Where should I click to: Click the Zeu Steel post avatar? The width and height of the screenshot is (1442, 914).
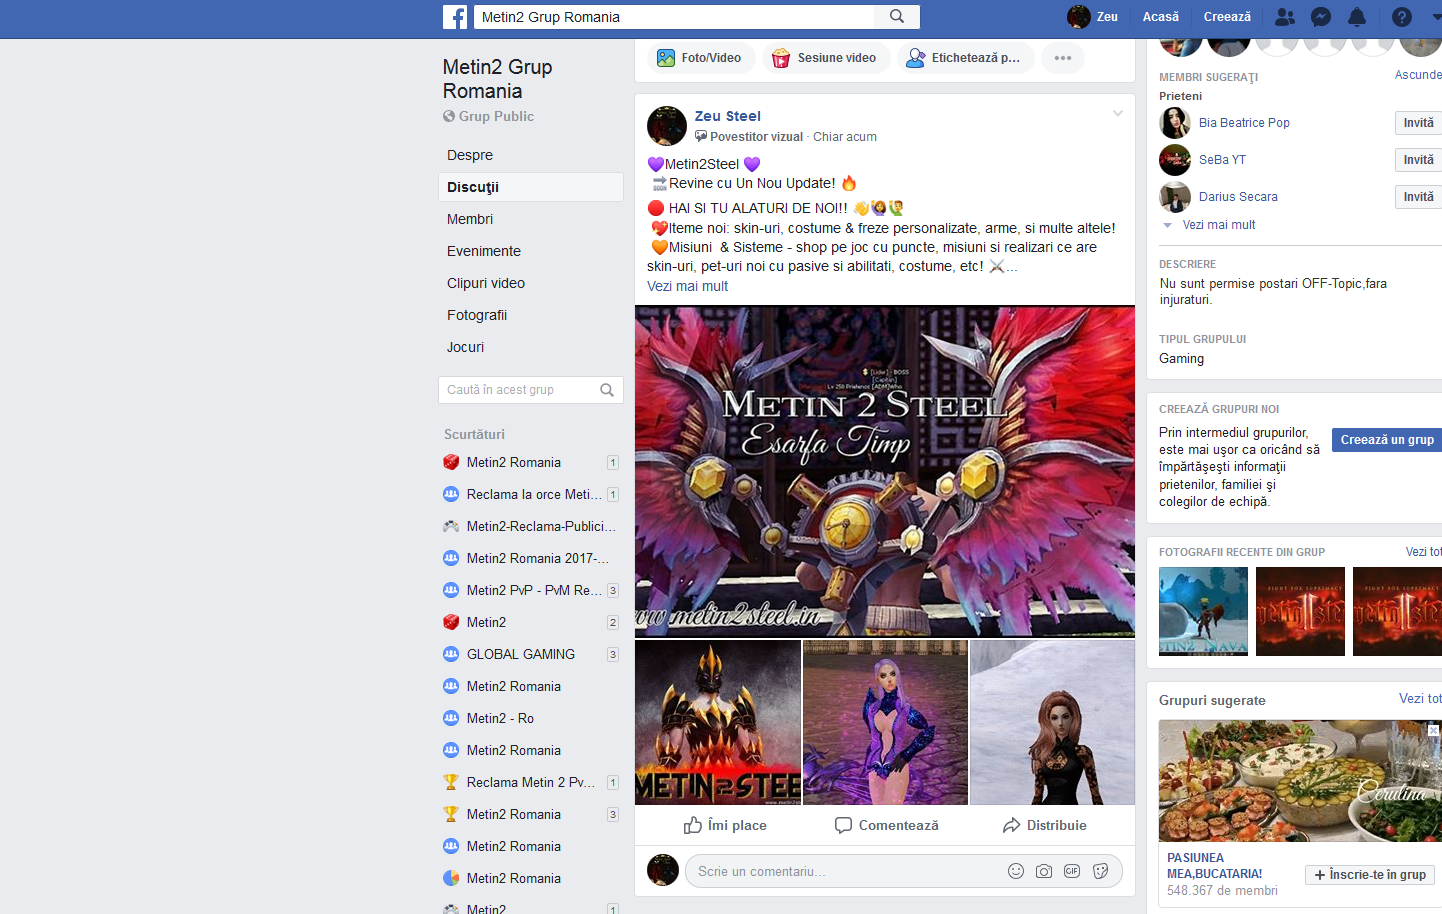[667, 126]
